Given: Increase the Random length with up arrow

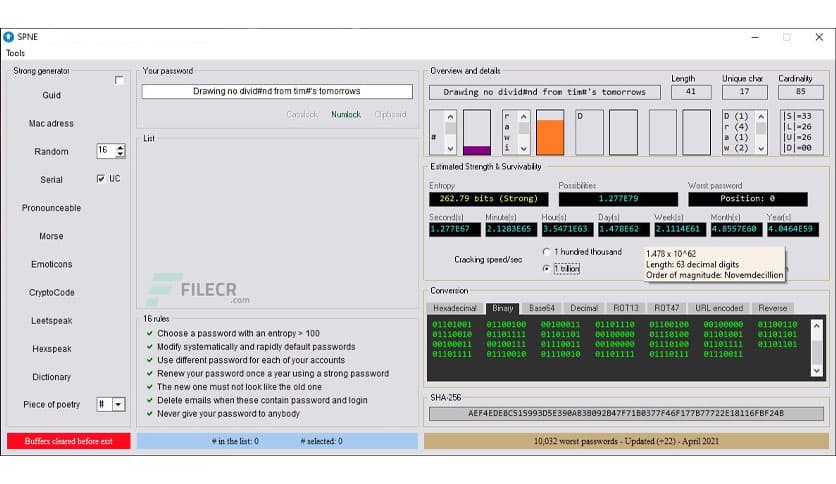Looking at the screenshot, I should [121, 147].
